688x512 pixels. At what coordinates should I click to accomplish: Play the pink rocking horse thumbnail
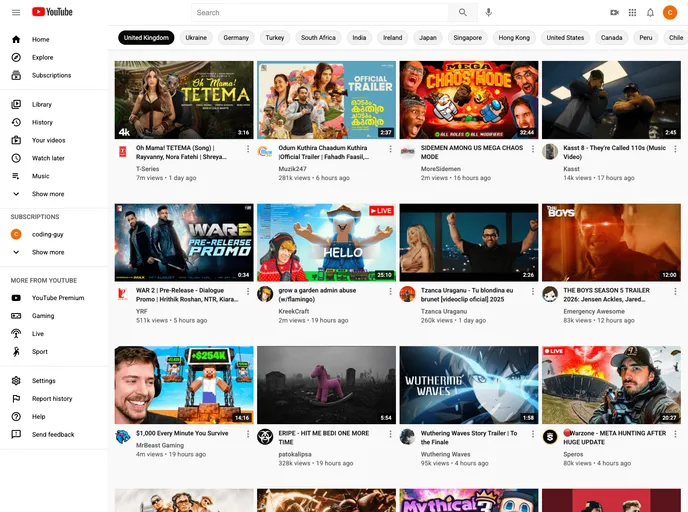(326, 385)
